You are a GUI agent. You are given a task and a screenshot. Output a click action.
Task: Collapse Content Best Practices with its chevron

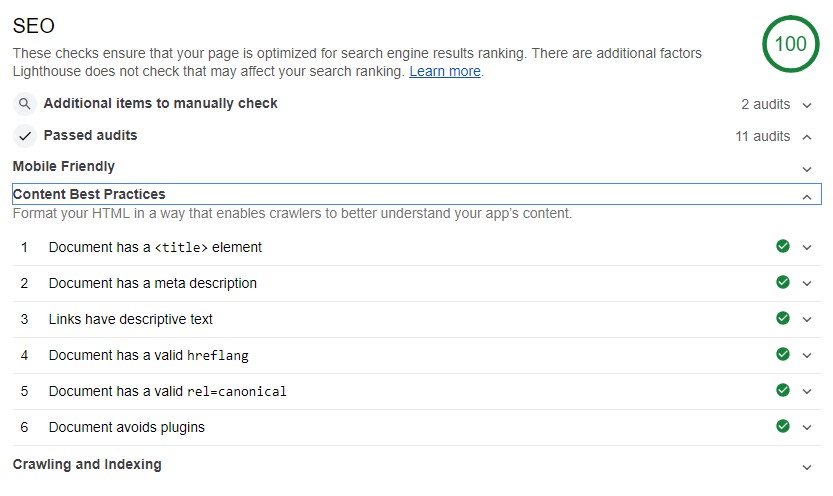[x=807, y=197]
